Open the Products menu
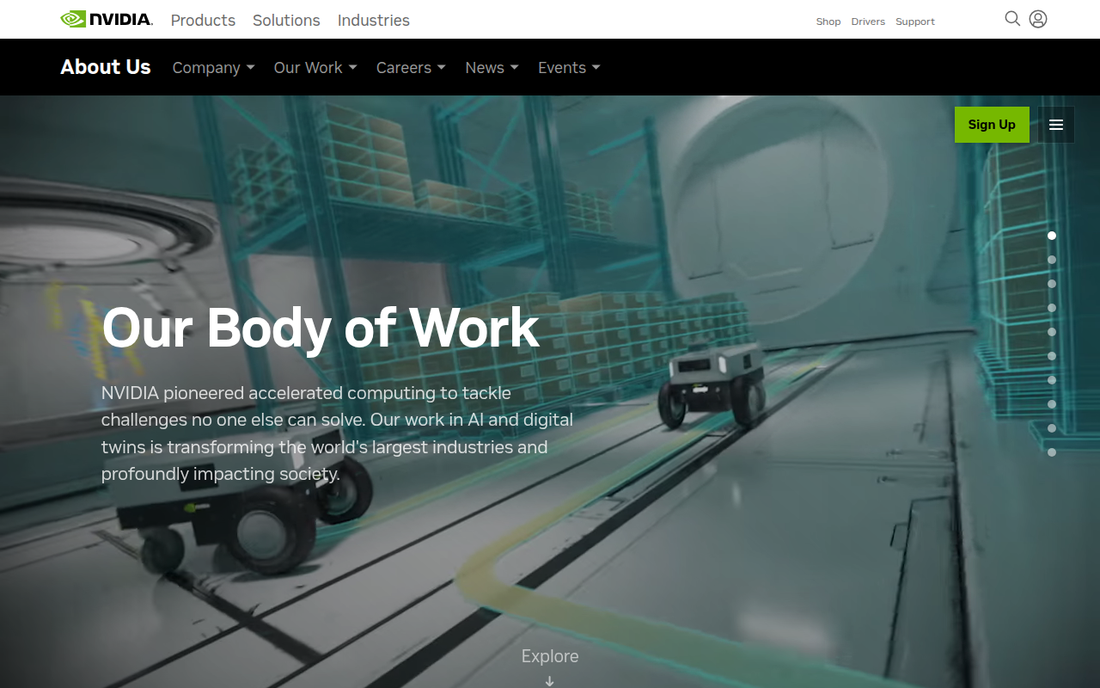 [203, 20]
